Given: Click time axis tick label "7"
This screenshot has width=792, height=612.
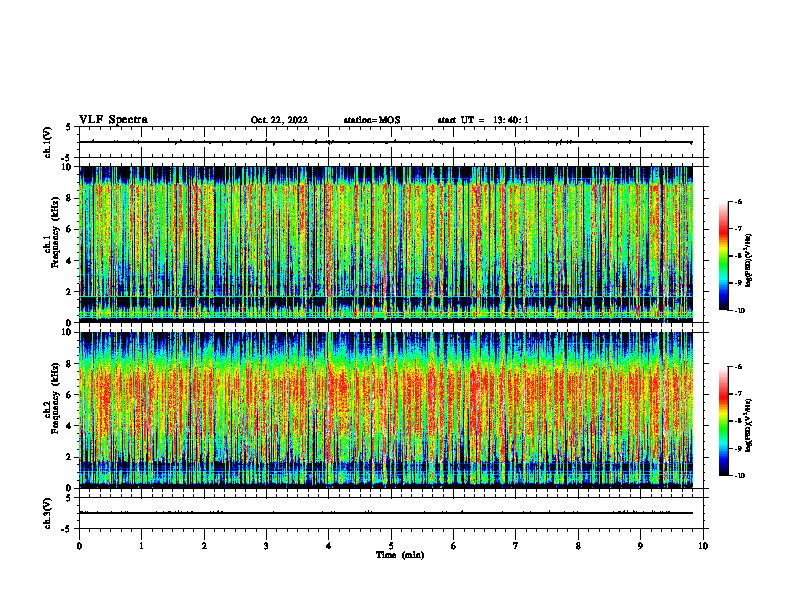Looking at the screenshot, I should pyautogui.click(x=516, y=546).
